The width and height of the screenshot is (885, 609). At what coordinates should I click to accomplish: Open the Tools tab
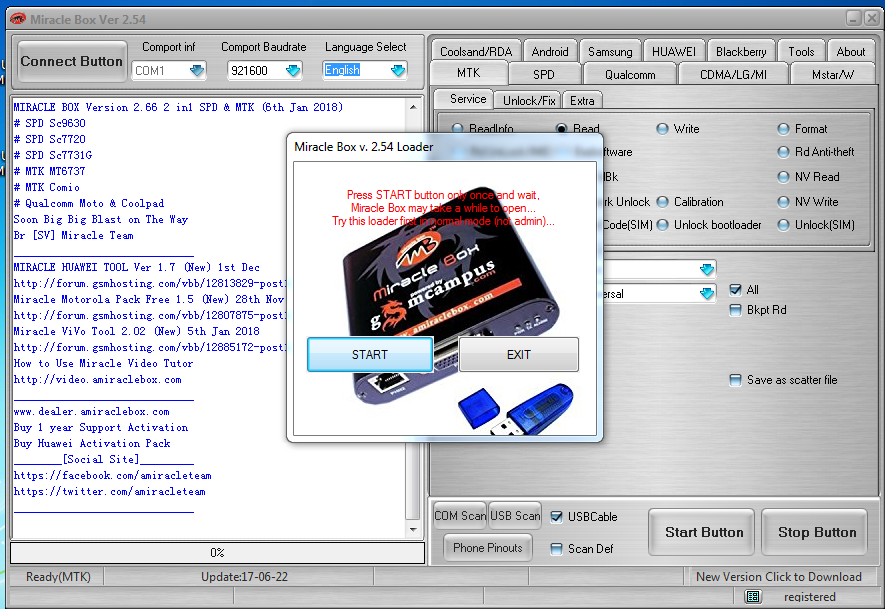point(801,52)
